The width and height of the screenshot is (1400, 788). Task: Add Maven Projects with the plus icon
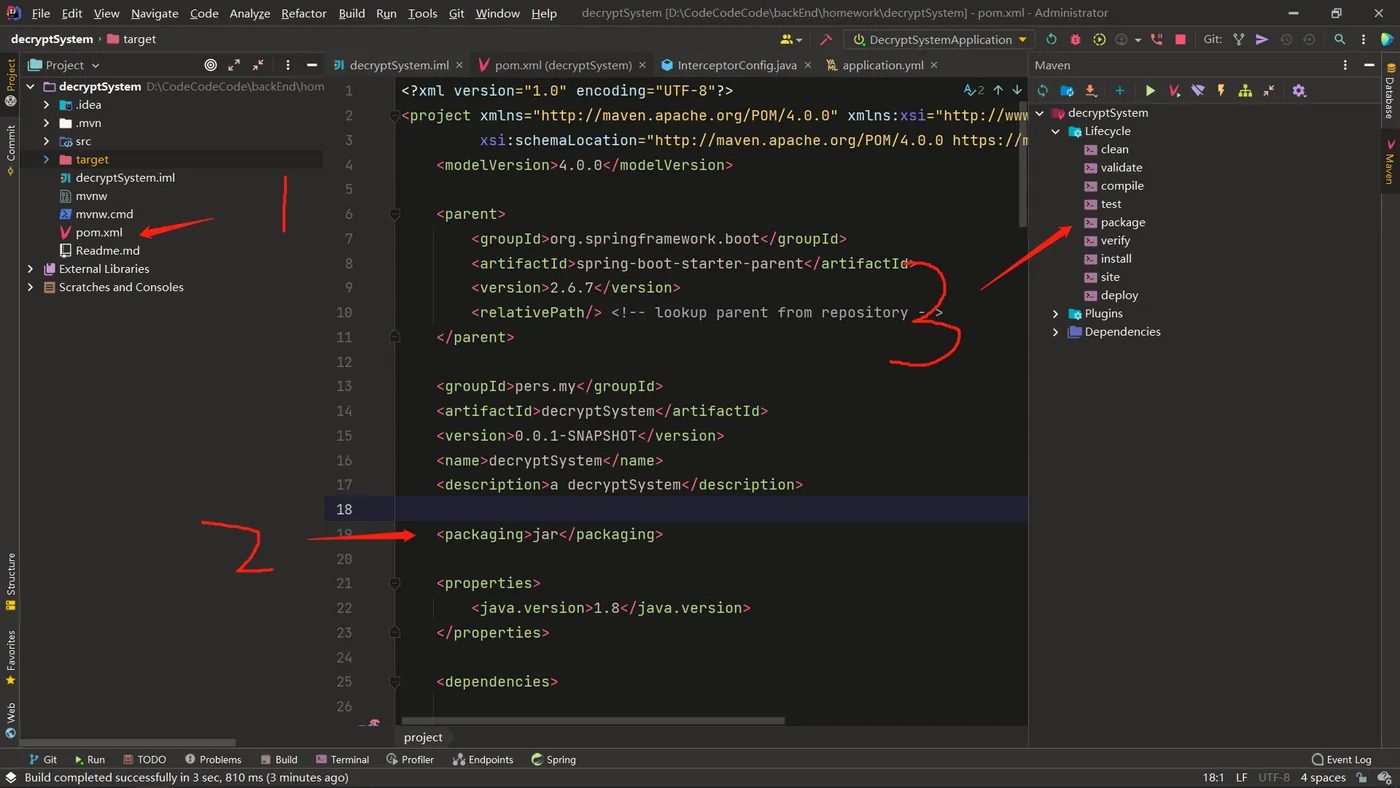(1119, 91)
